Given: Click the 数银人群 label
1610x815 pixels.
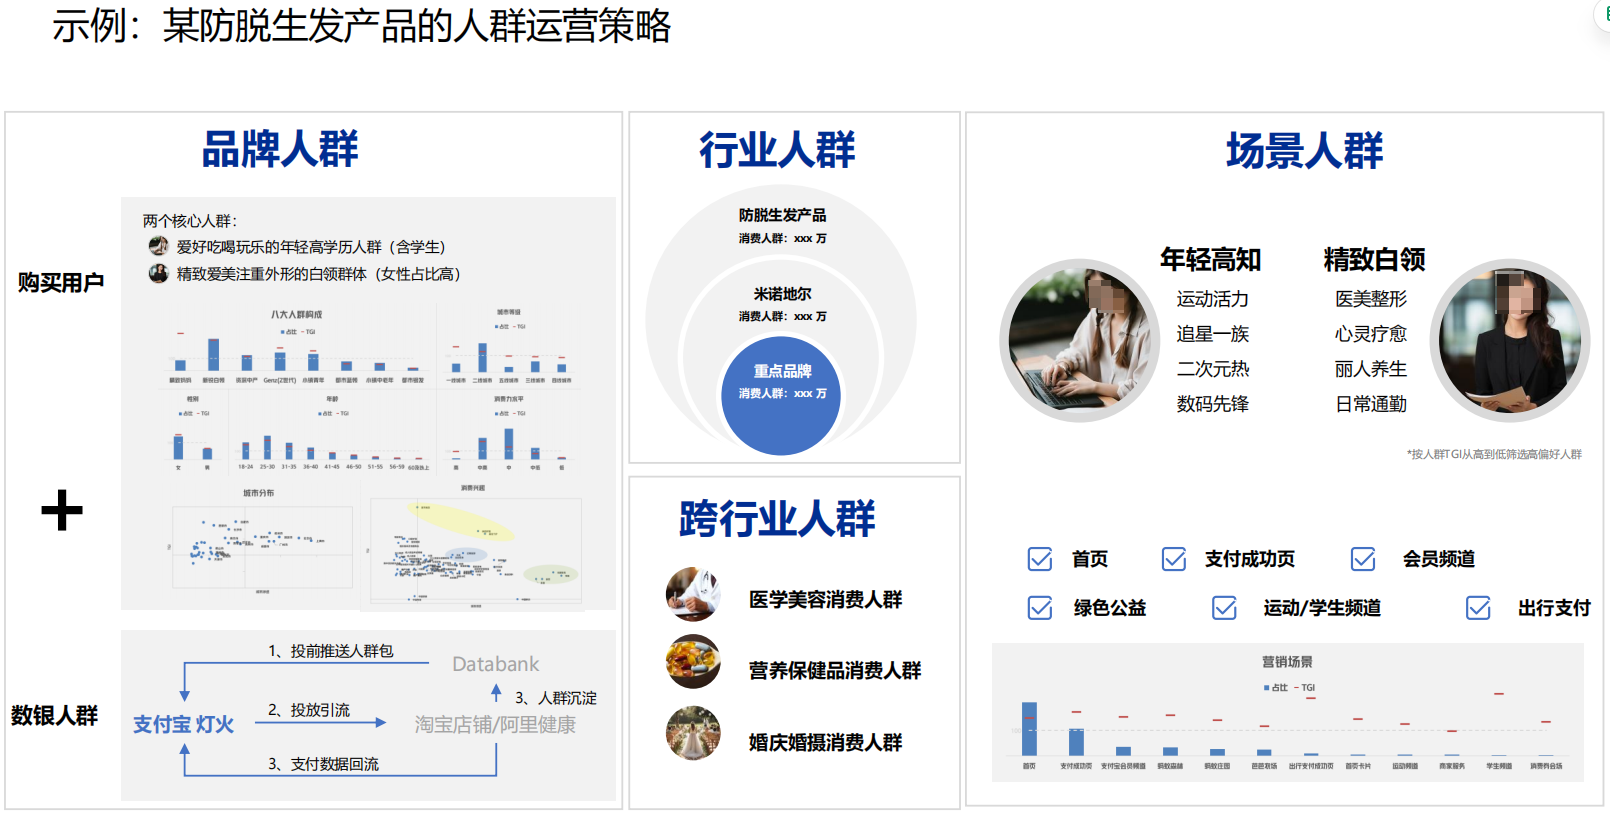Looking at the screenshot, I should [x=55, y=716].
